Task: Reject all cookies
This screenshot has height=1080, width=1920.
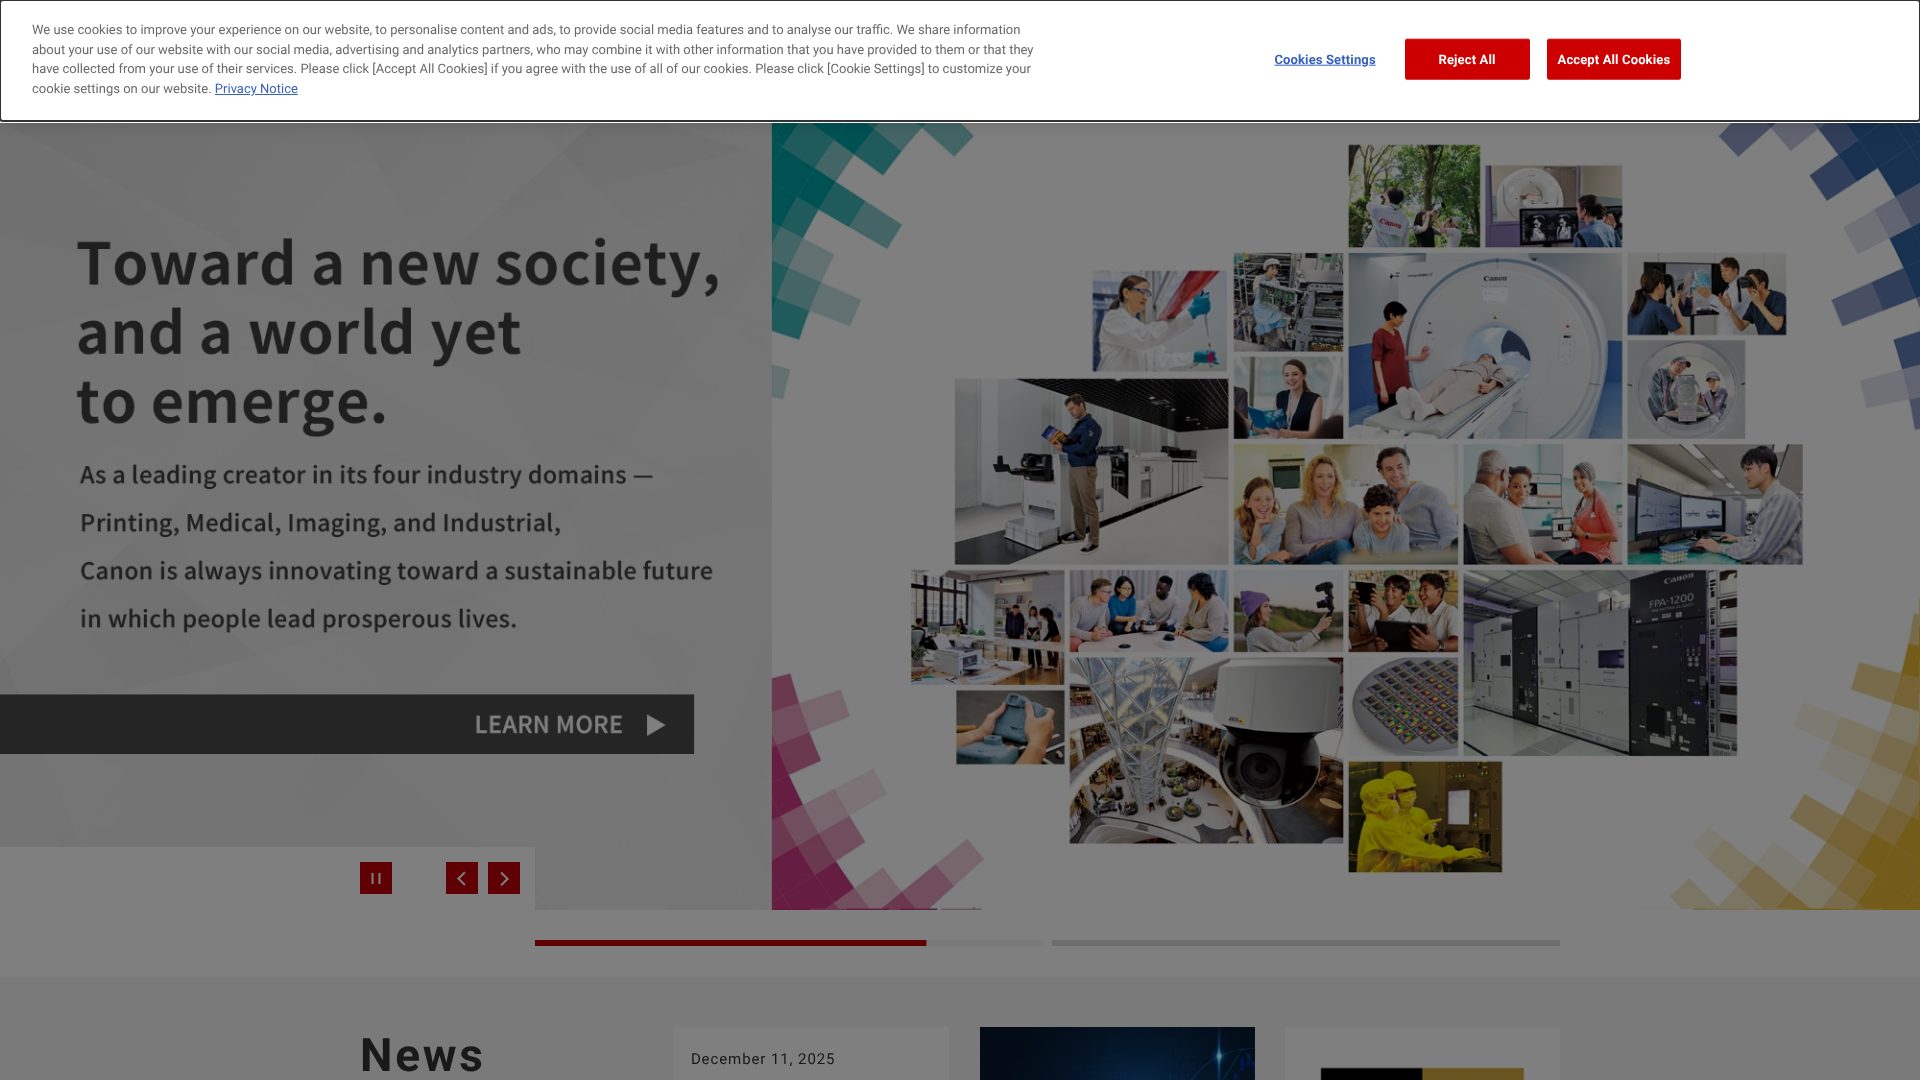Action: (1466, 60)
